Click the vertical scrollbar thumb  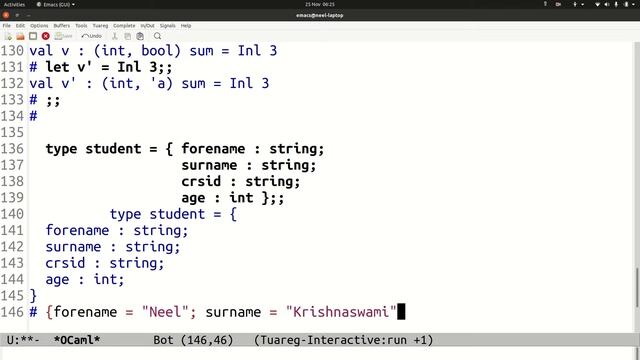click(637, 287)
